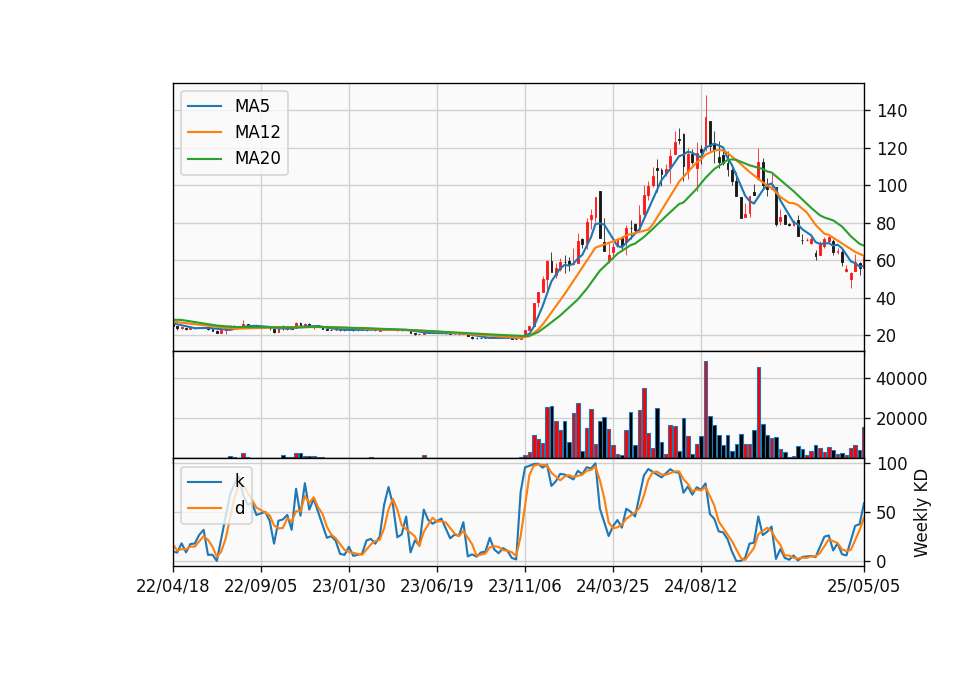Click the price axis value 80

click(888, 224)
